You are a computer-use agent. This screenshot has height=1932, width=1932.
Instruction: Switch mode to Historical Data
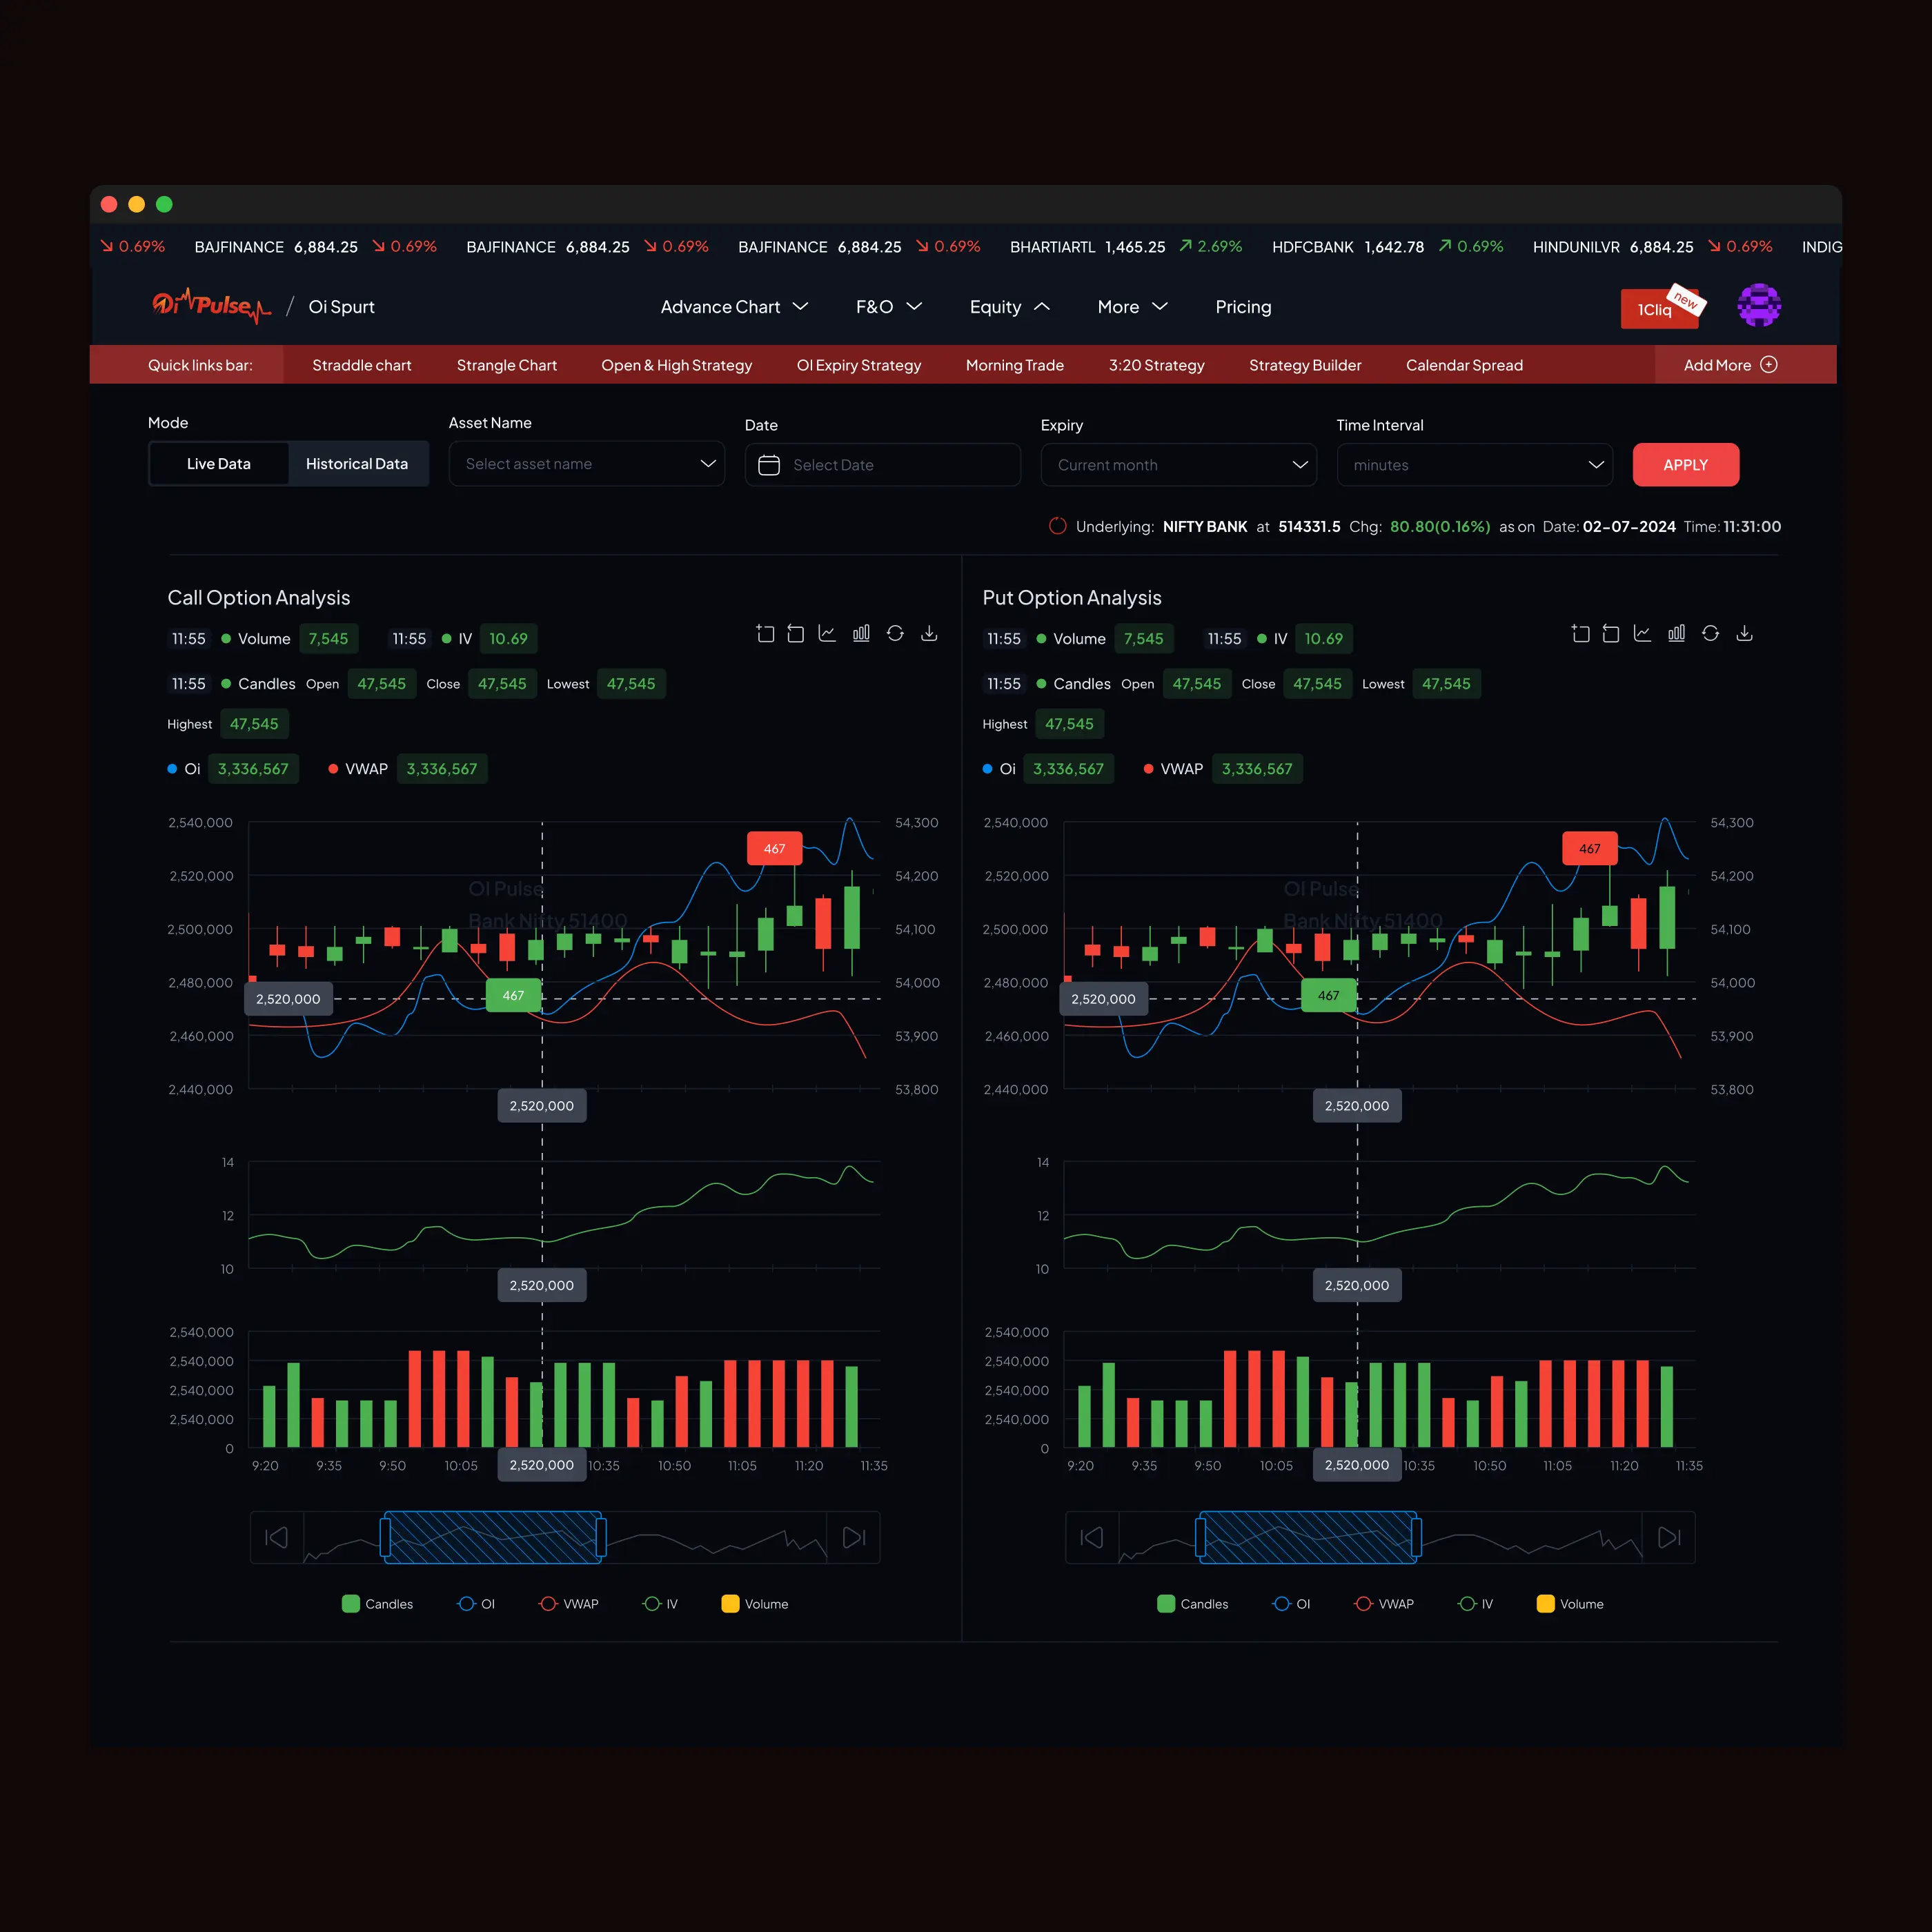(357, 464)
